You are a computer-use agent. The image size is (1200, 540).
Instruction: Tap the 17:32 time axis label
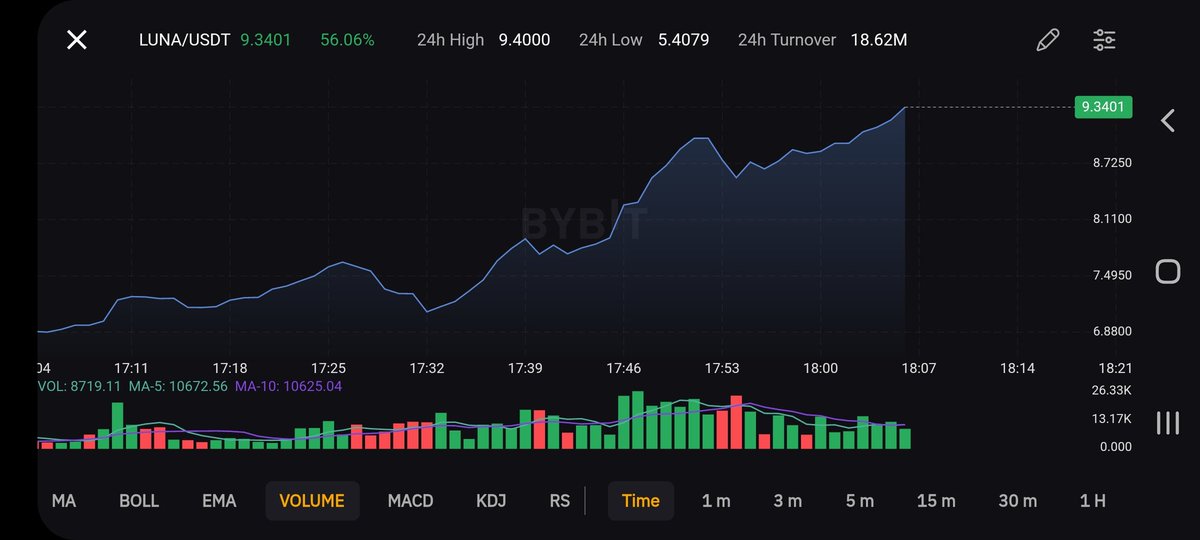coord(427,368)
